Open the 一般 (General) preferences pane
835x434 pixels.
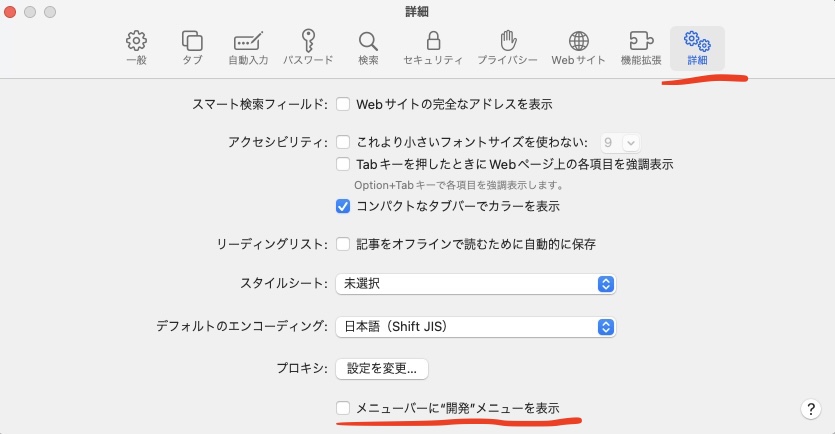click(x=136, y=47)
